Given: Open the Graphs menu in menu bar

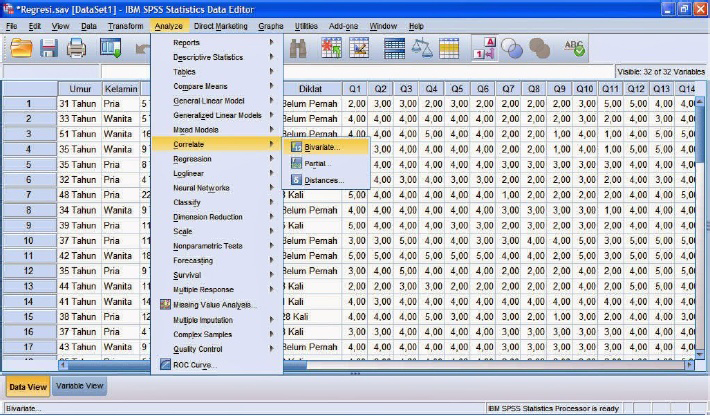Looking at the screenshot, I should click(270, 25).
